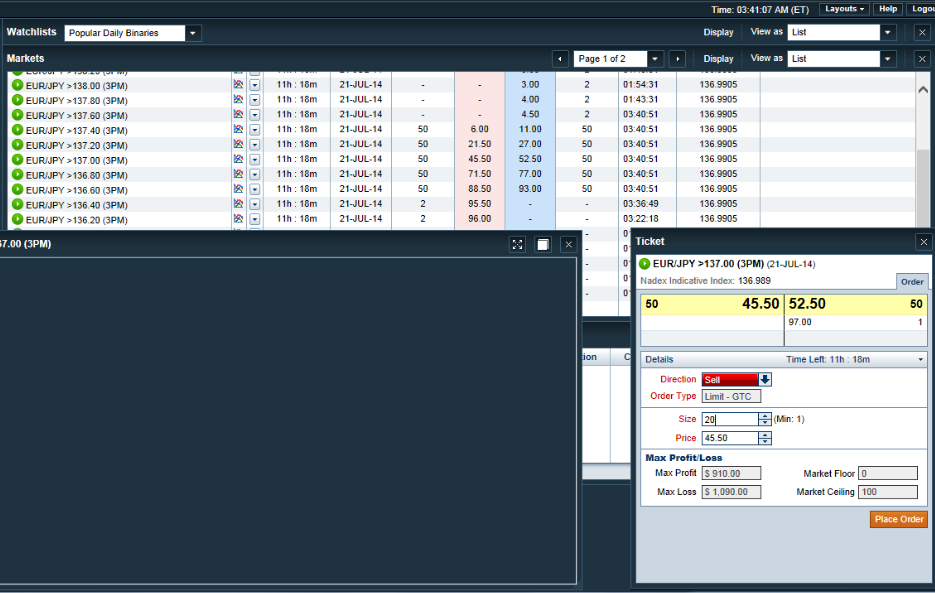Click green icon for EUR/JPY >137.20 row
935x593 pixels.
tap(17, 145)
